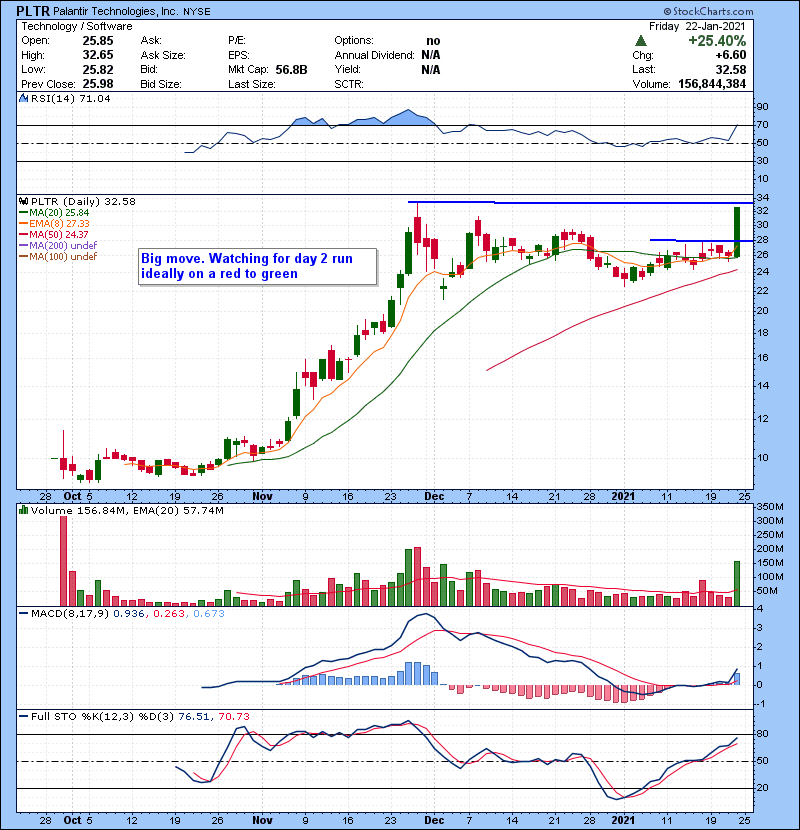Click the Friday 22-Jan-2021 date
The width and height of the screenshot is (800, 830).
click(x=697, y=26)
